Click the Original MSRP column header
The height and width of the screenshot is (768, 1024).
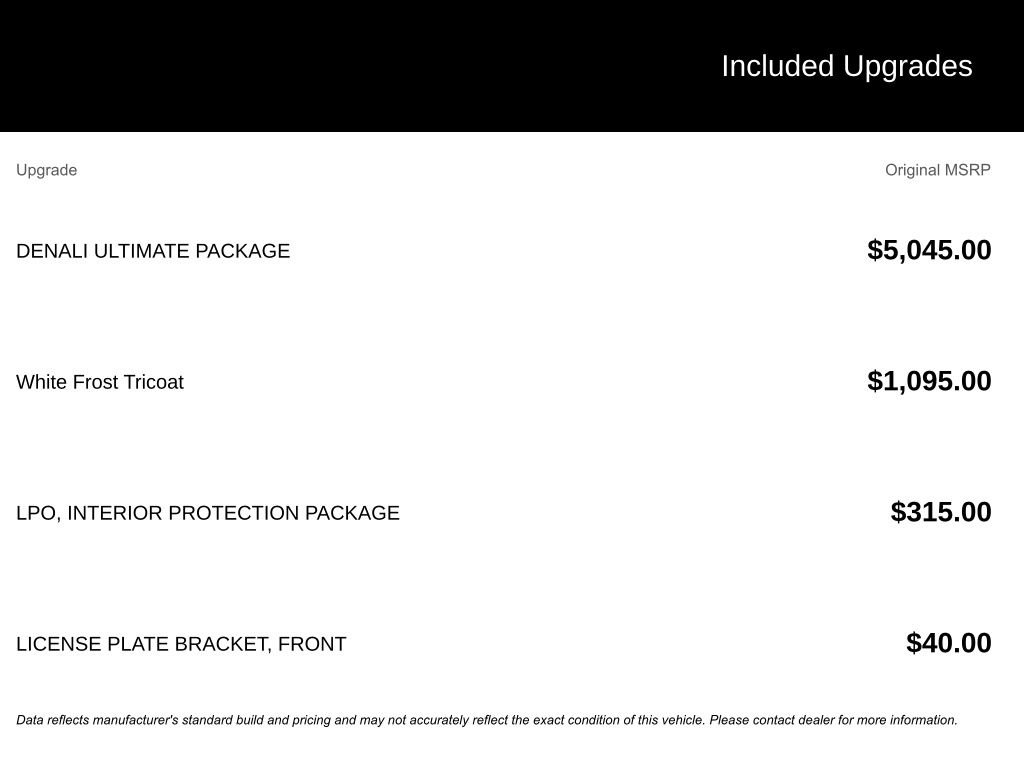point(937,170)
